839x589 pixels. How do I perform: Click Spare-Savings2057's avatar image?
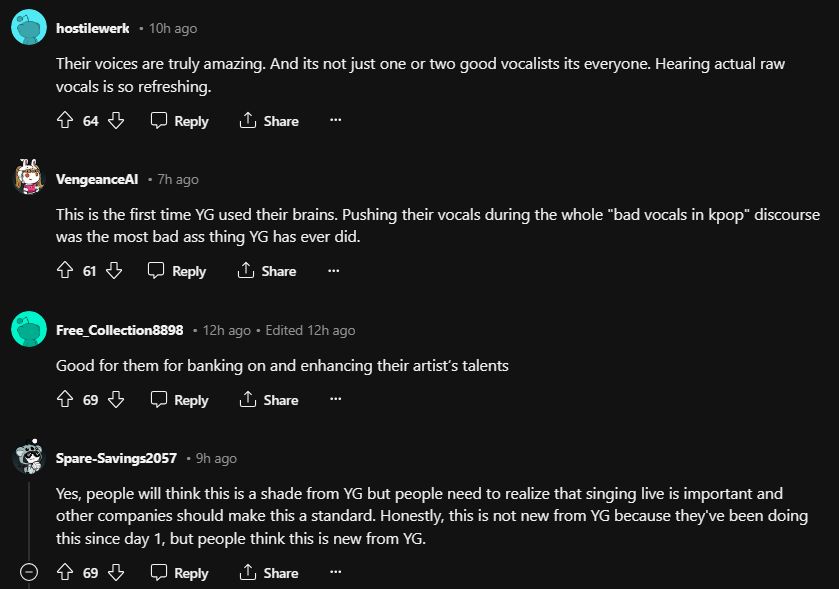pos(28,457)
